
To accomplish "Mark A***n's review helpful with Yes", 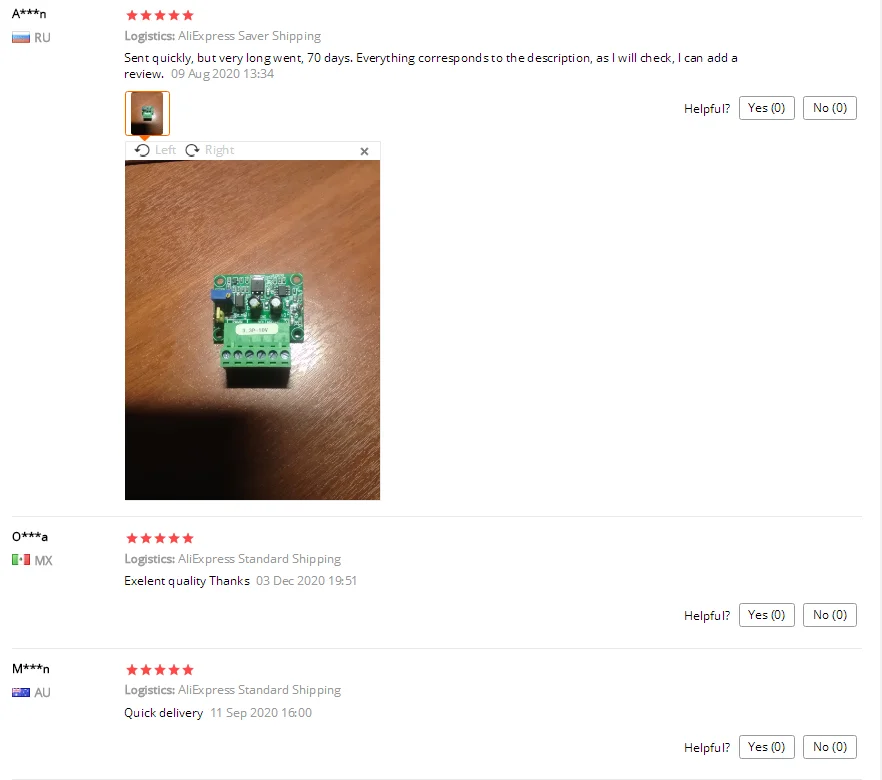I will pyautogui.click(x=767, y=108).
